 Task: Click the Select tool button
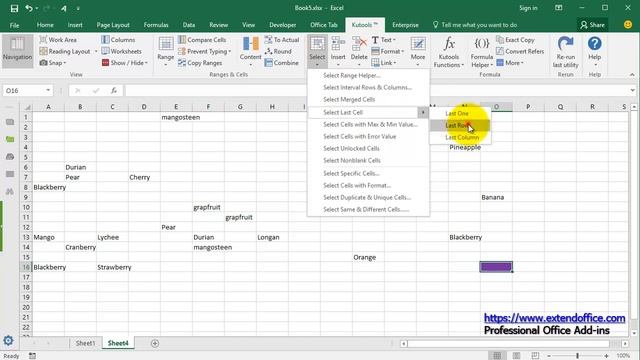317,51
